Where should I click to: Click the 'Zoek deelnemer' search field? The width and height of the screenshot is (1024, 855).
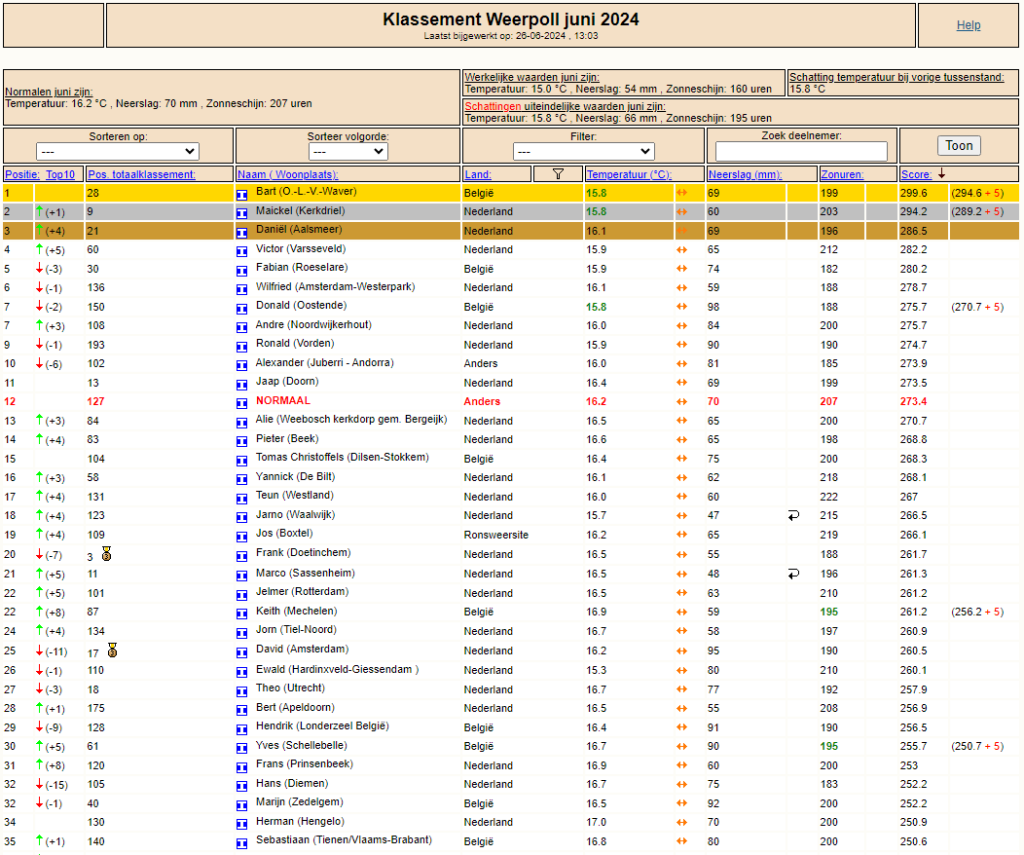(801, 152)
